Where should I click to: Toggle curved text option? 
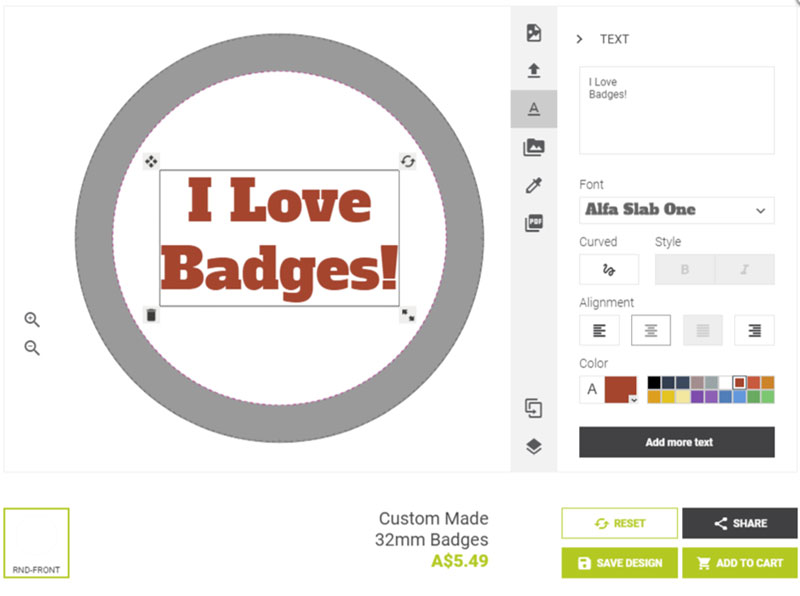[609, 270]
